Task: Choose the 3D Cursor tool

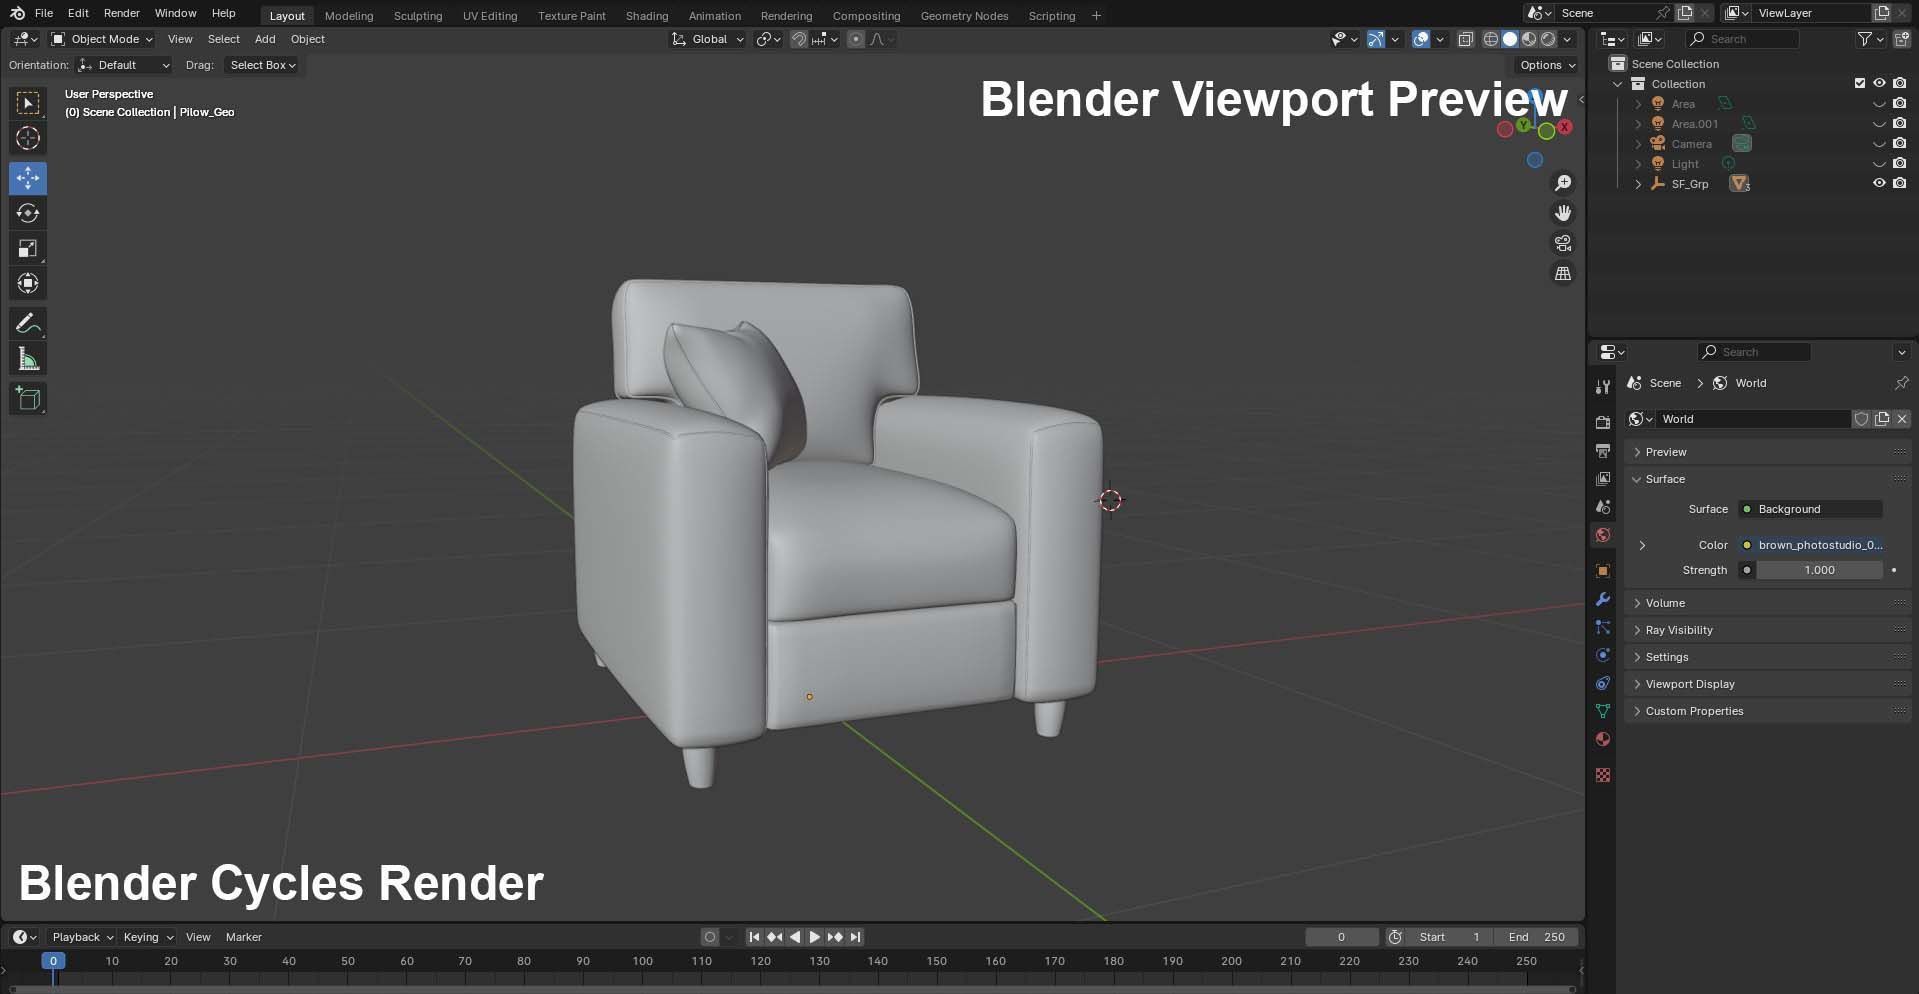Action: click(x=28, y=138)
